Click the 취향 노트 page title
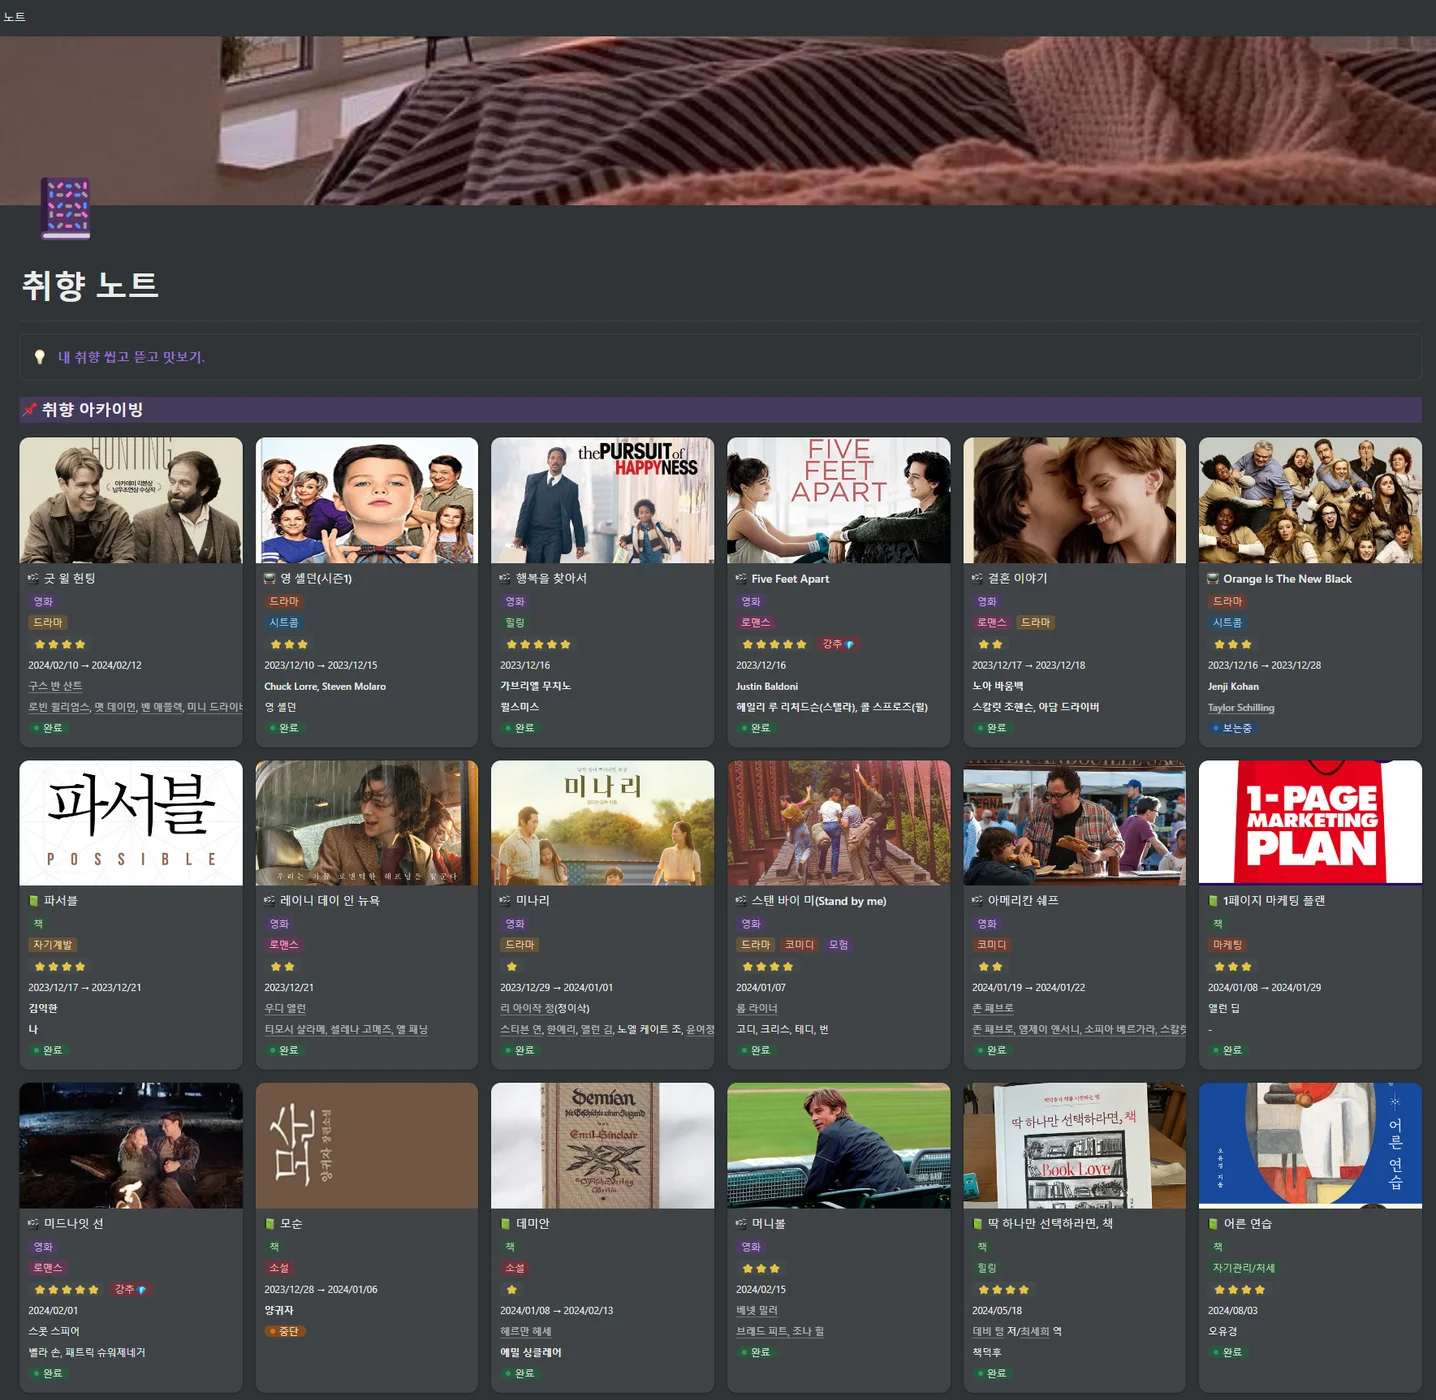Image resolution: width=1436 pixels, height=1400 pixels. pos(90,285)
